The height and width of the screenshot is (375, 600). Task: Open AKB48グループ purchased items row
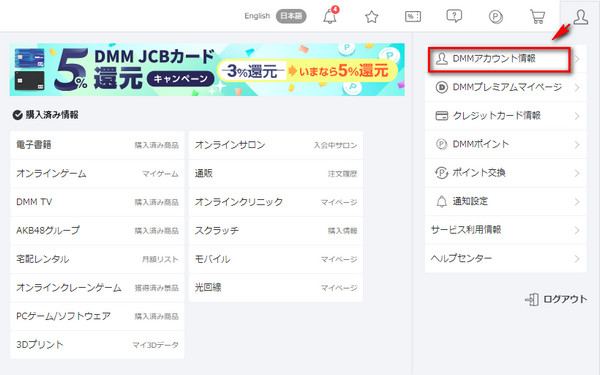[x=97, y=231]
